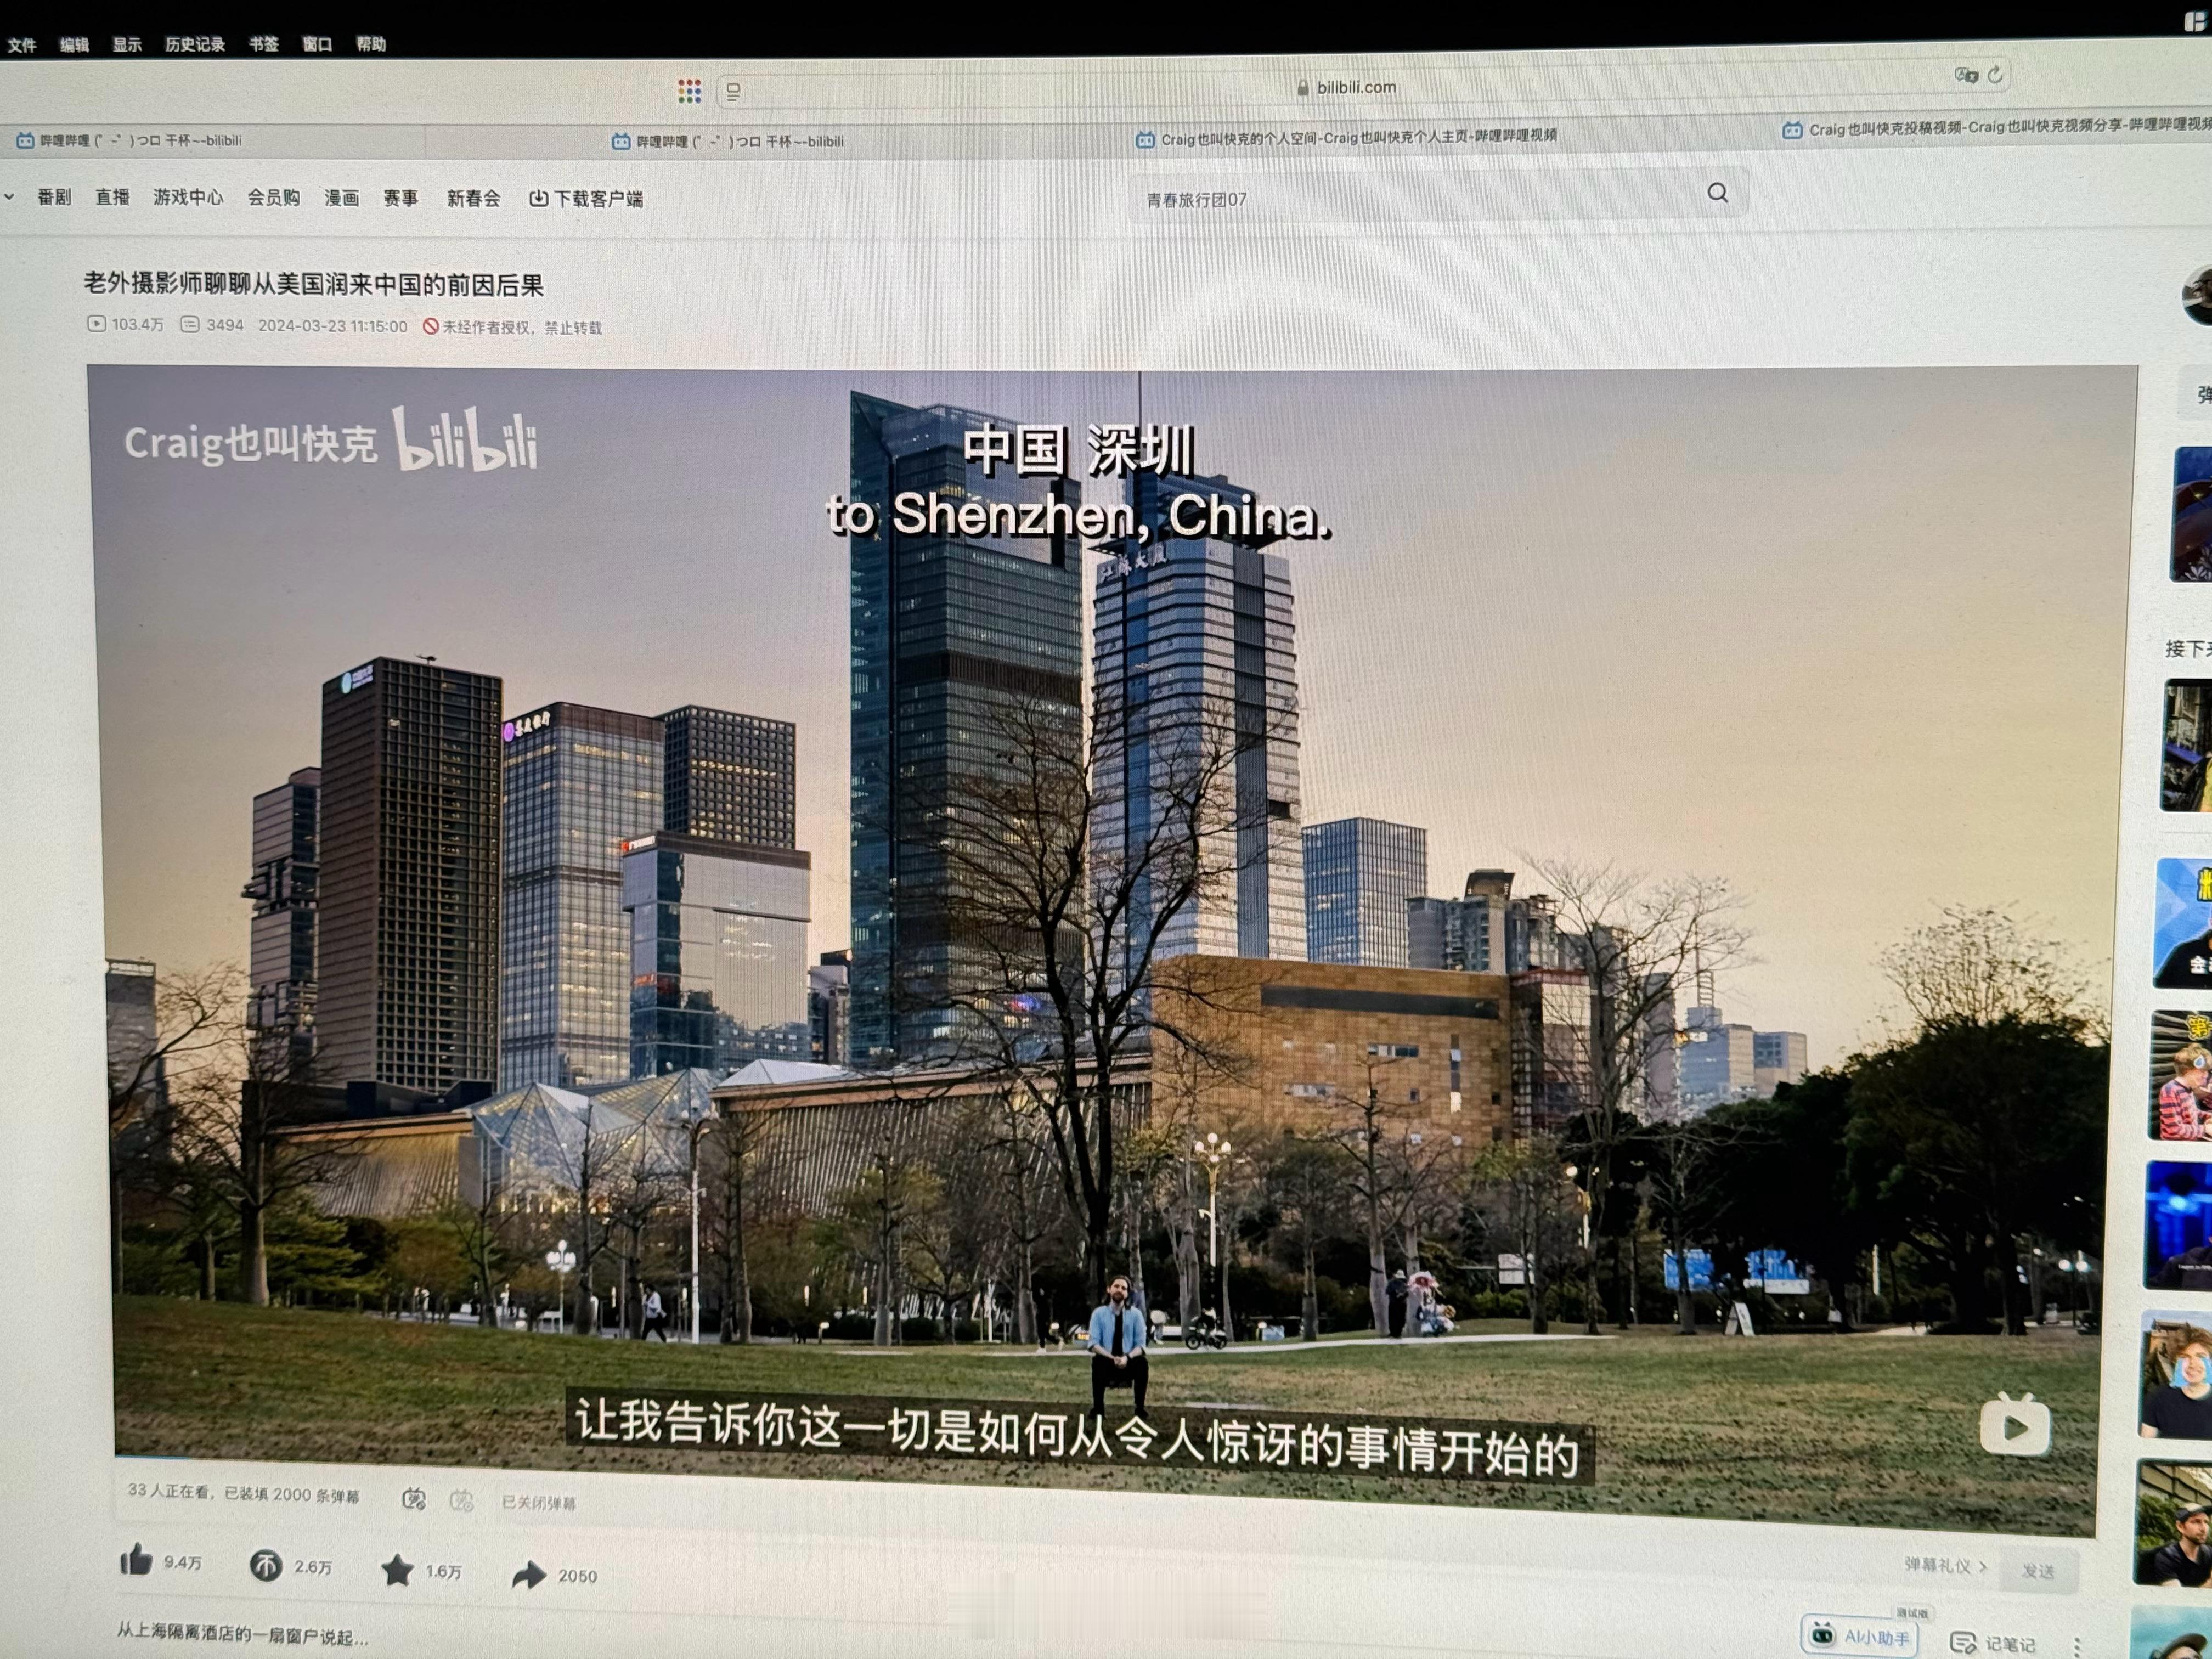Click the 下载客户端 download icon
This screenshot has height=1659, width=2212.
(538, 198)
